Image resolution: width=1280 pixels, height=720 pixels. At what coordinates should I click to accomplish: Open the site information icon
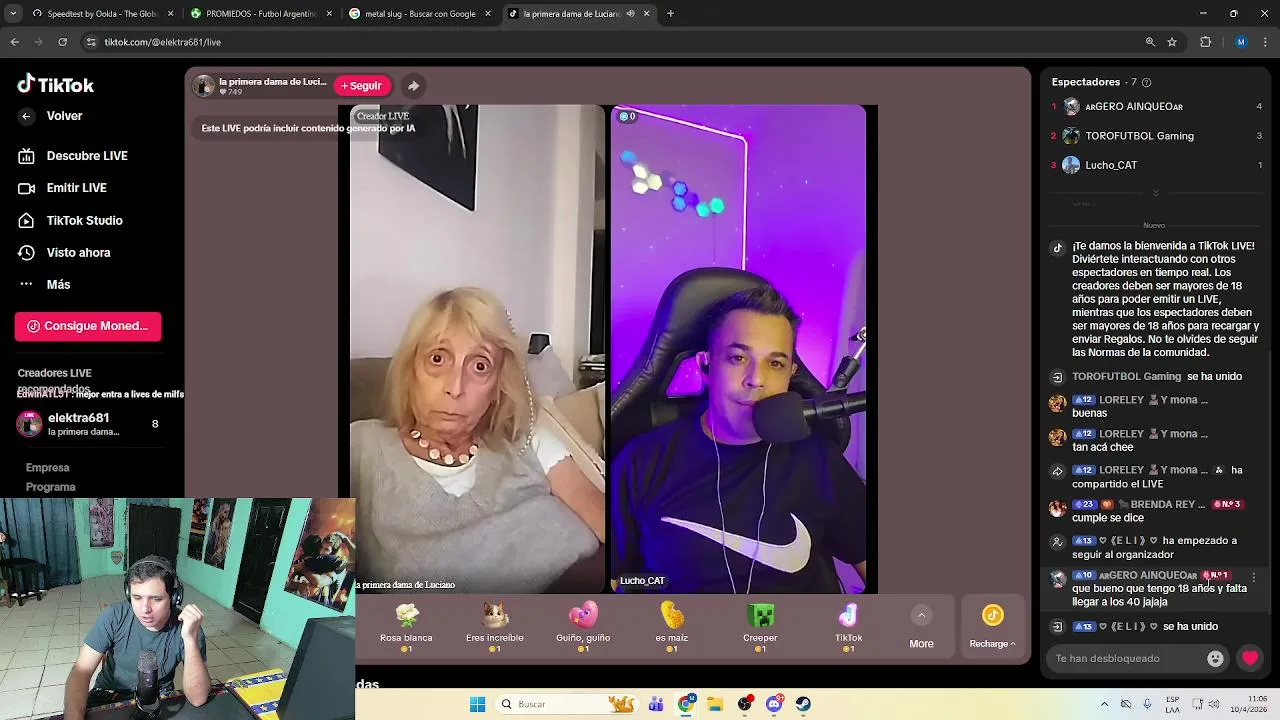pyautogui.click(x=91, y=42)
